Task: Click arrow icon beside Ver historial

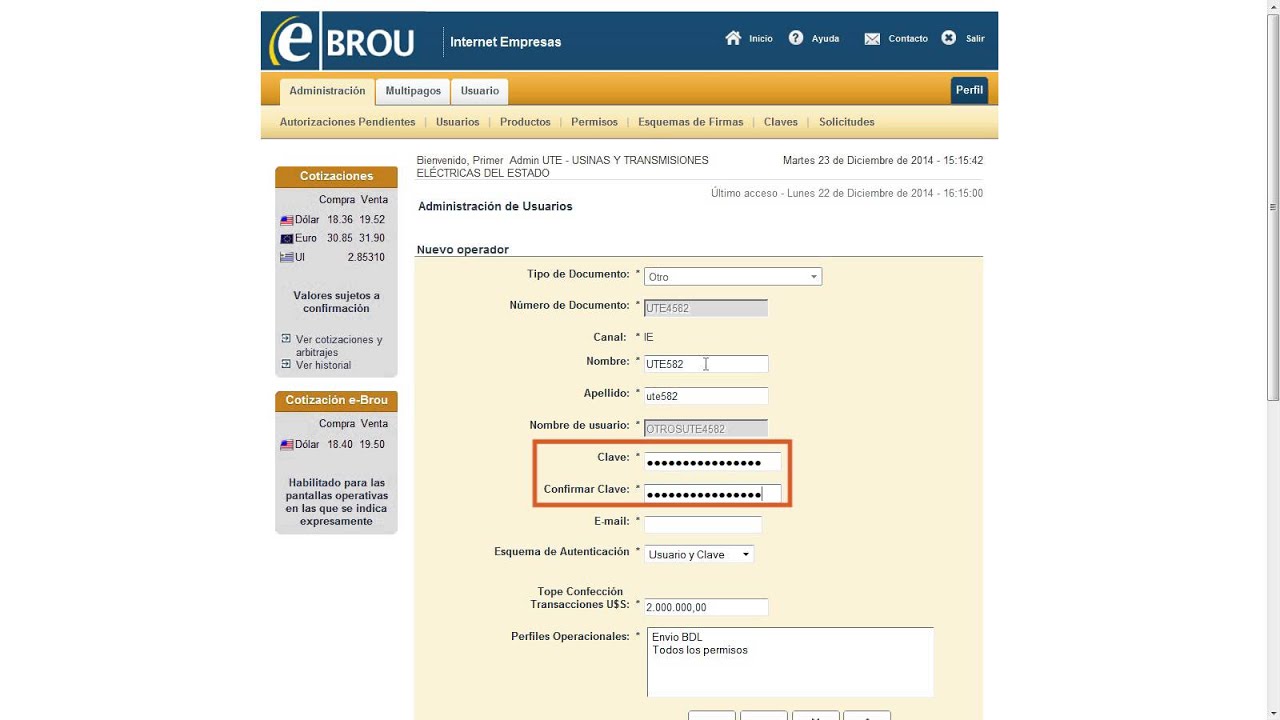Action: pyautogui.click(x=286, y=364)
